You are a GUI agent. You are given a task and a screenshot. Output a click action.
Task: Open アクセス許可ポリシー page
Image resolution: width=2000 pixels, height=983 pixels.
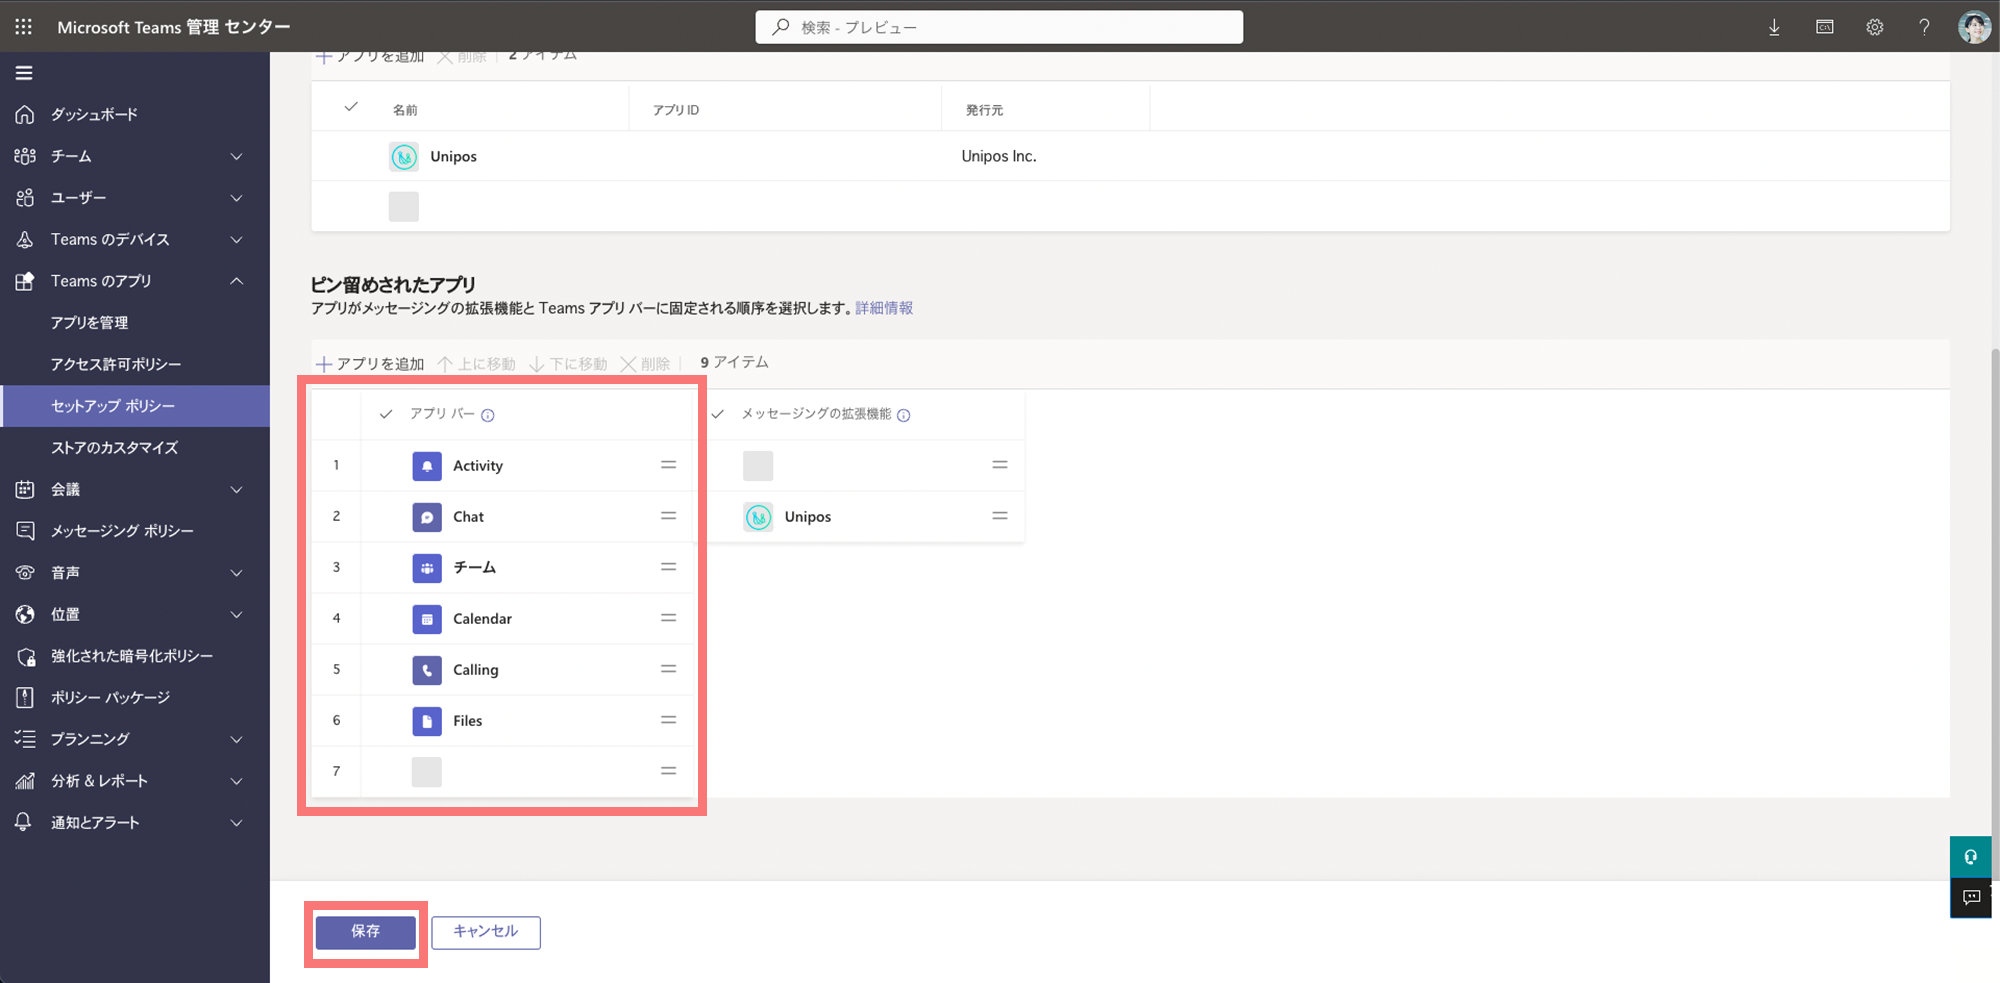click(x=116, y=365)
